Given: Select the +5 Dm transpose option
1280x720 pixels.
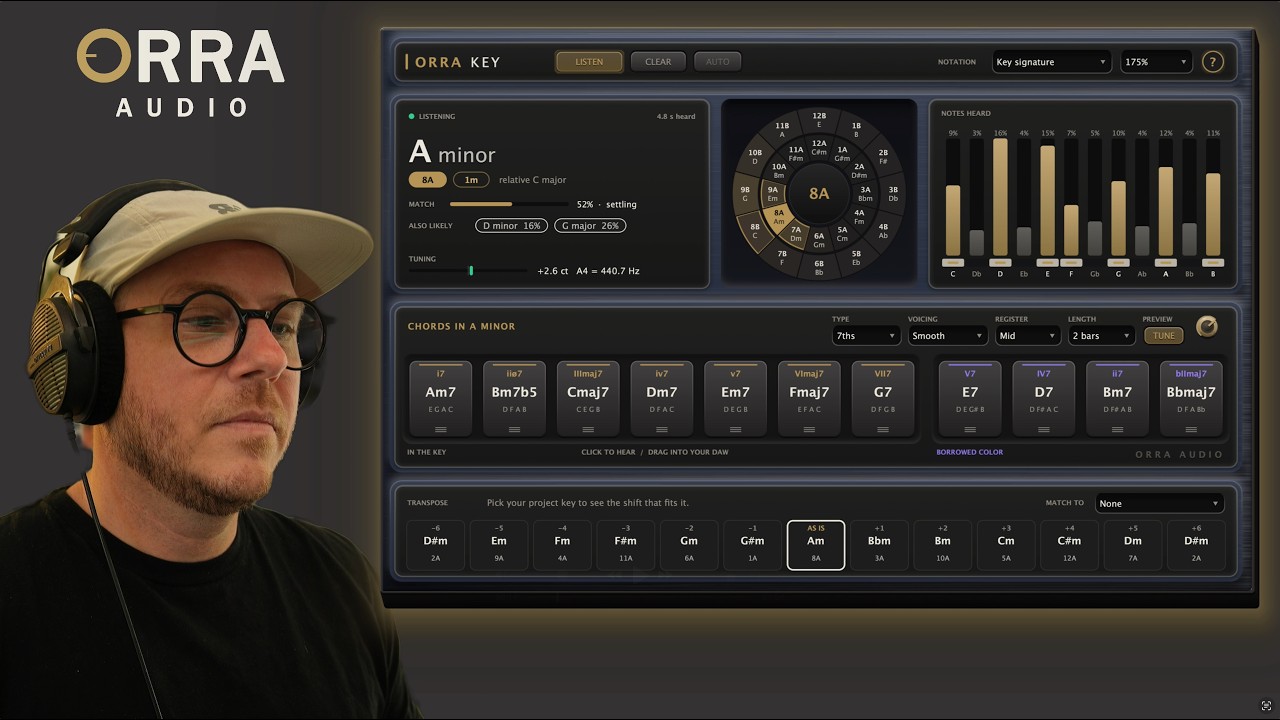Looking at the screenshot, I should [x=1133, y=545].
